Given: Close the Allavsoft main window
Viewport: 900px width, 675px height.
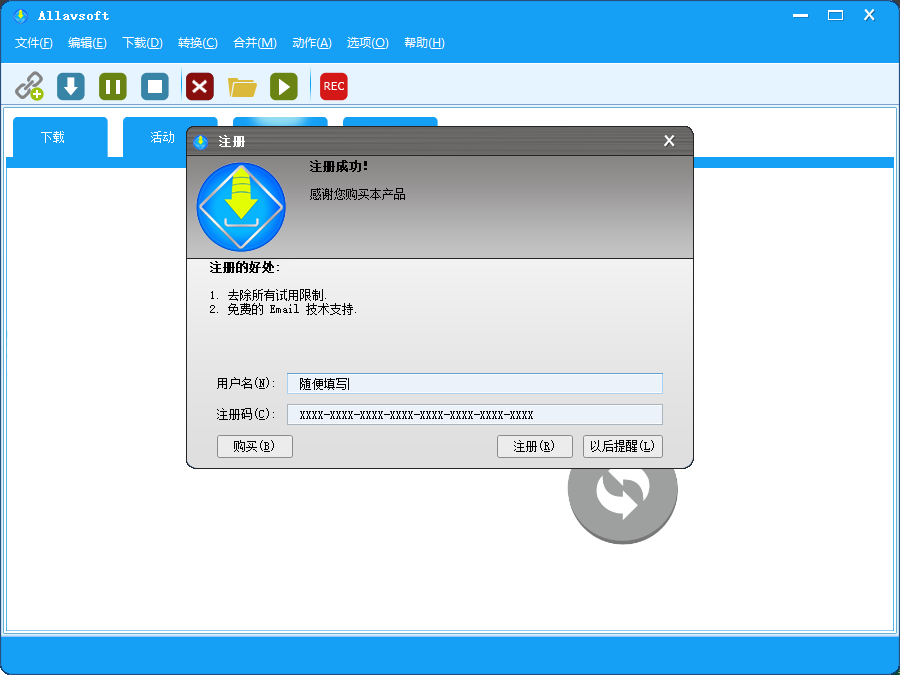Looking at the screenshot, I should 869,15.
